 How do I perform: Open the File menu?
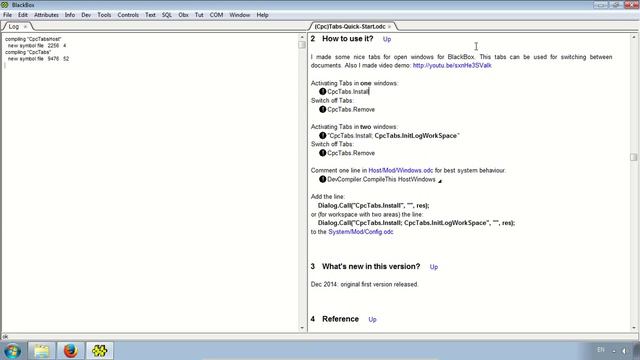(x=7, y=15)
